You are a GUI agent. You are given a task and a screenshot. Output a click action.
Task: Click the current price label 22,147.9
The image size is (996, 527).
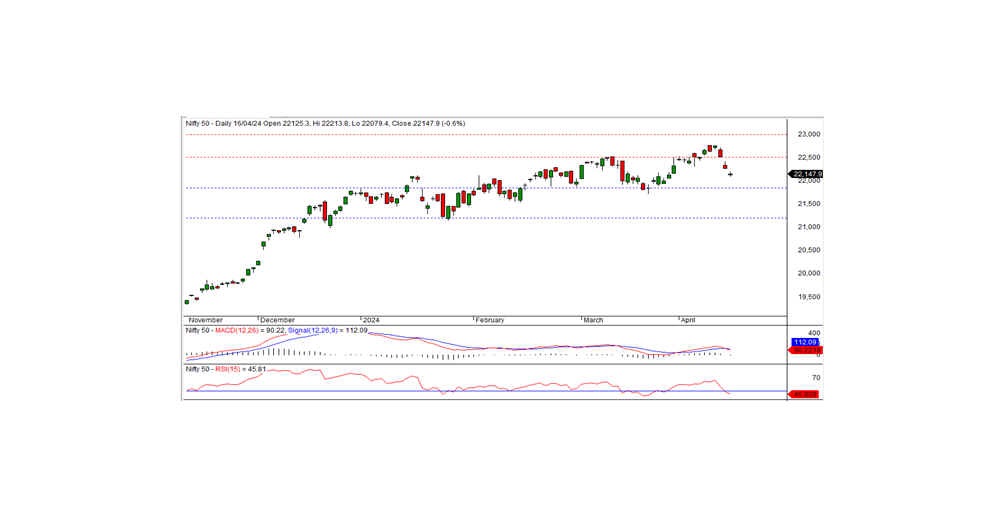pyautogui.click(x=806, y=174)
